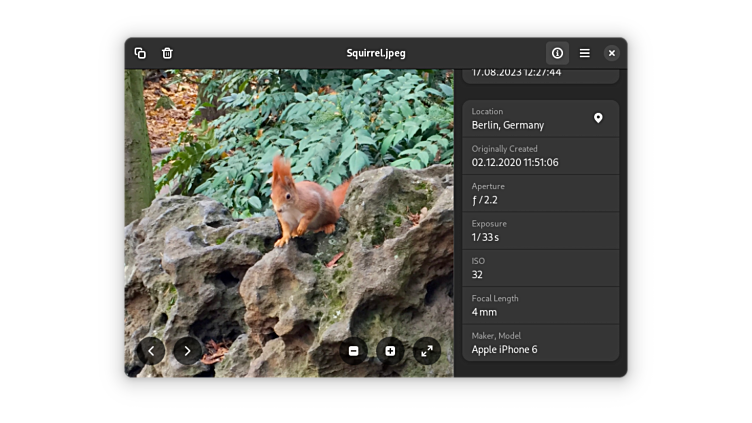
Task: Zoom in with the plus button
Action: coord(390,351)
